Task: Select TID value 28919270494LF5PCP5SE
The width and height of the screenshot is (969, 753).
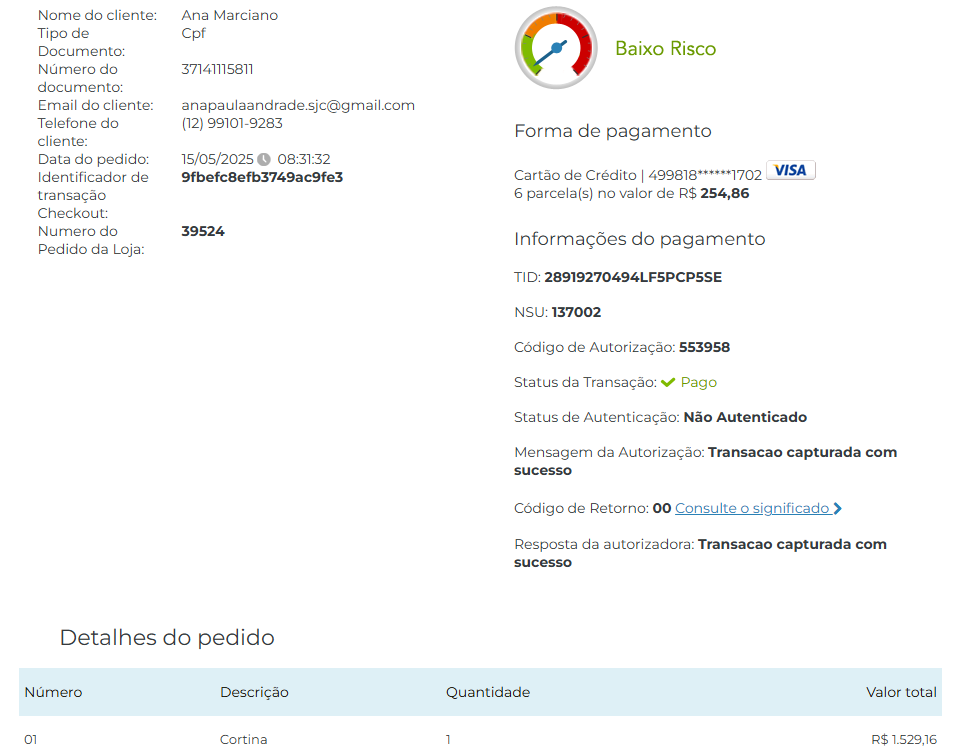Action: 633,277
